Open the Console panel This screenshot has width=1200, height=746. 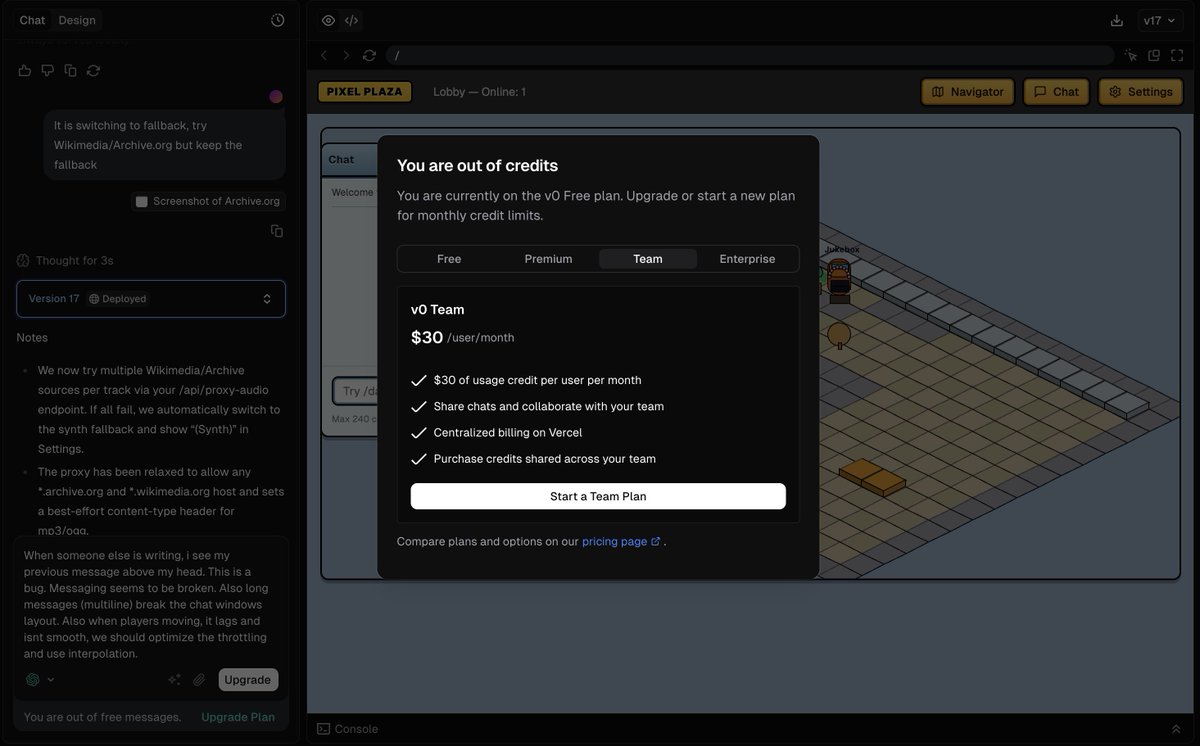point(347,729)
